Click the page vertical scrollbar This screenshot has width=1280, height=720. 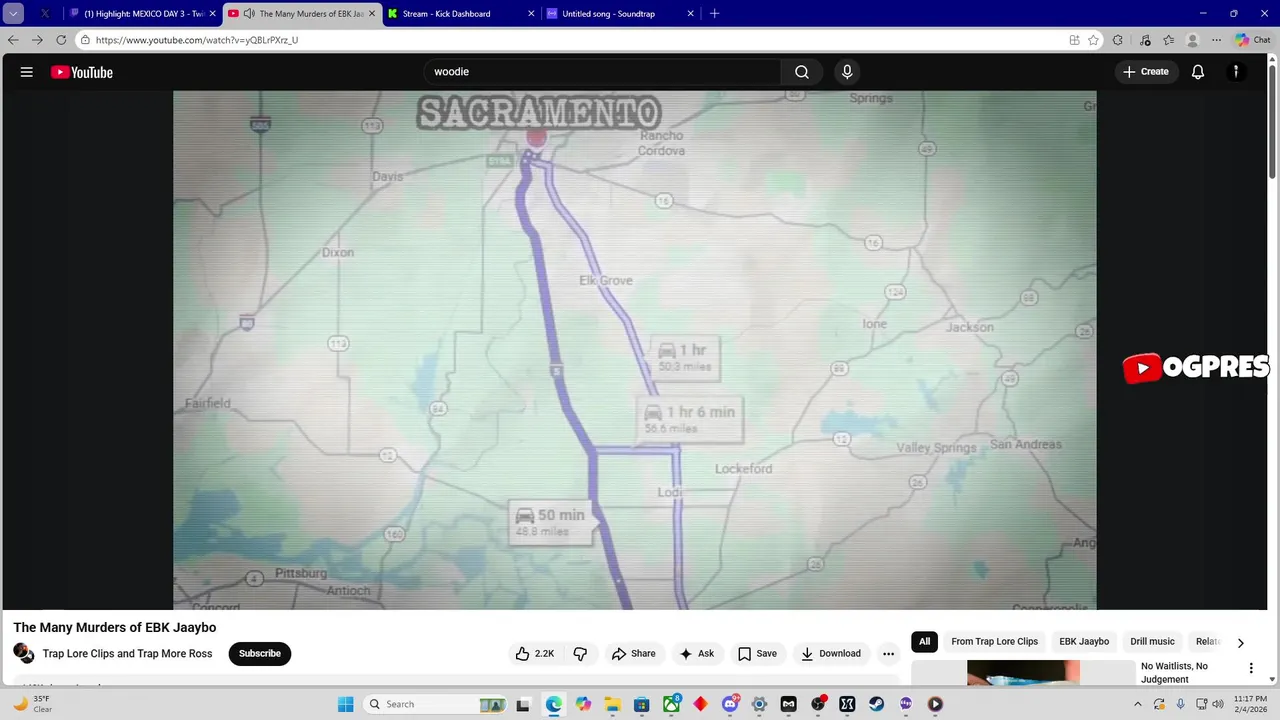pos(1272,120)
